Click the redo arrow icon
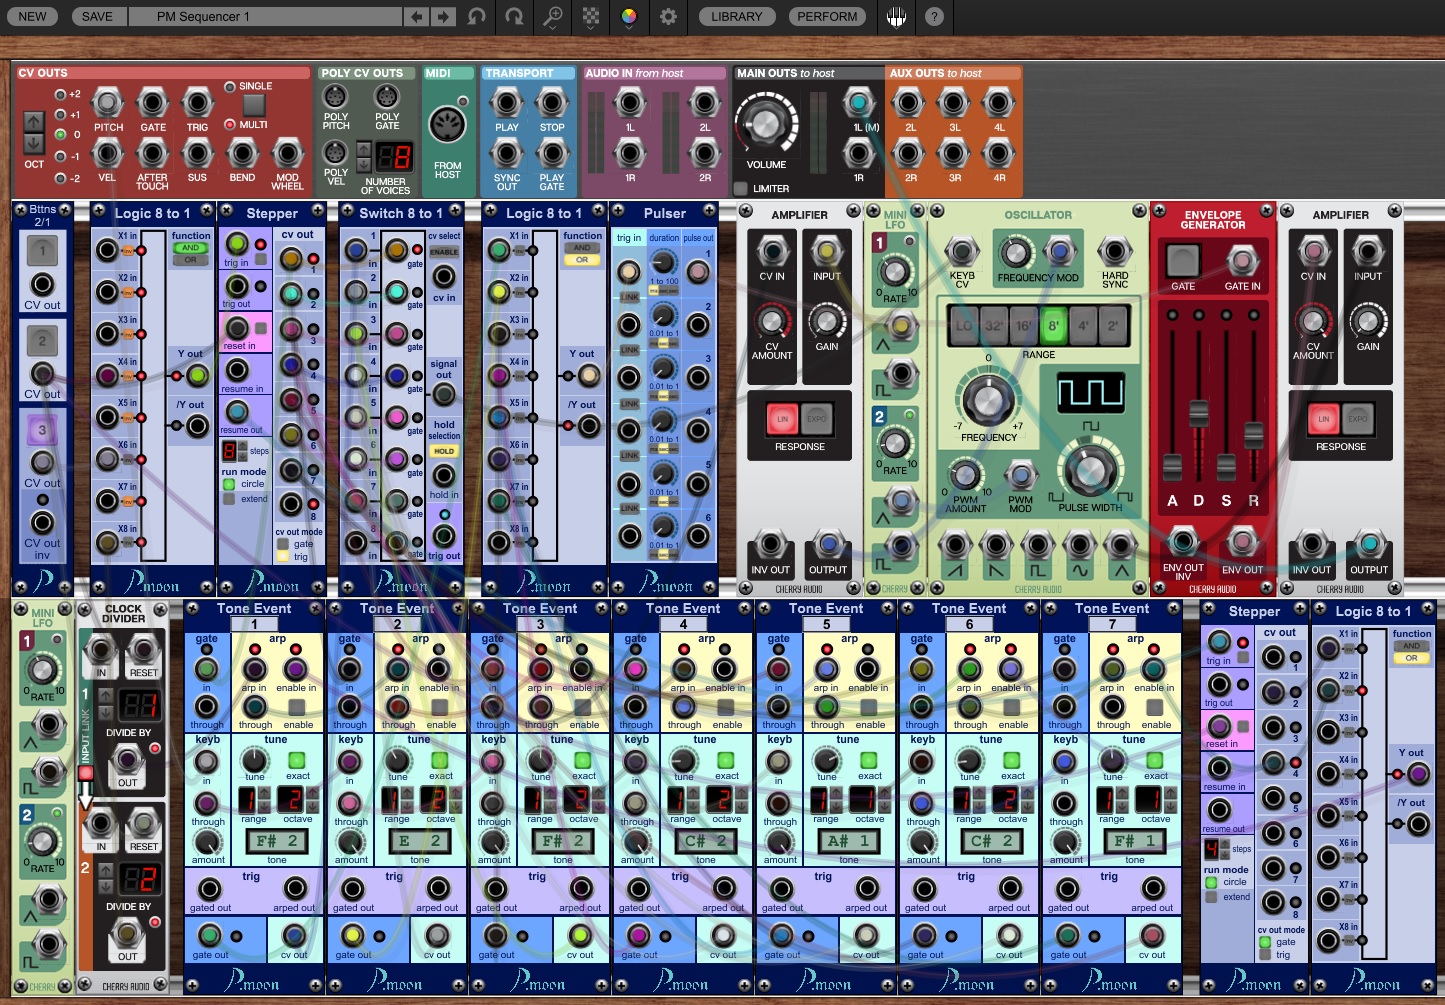This screenshot has width=1445, height=1005. coord(514,15)
